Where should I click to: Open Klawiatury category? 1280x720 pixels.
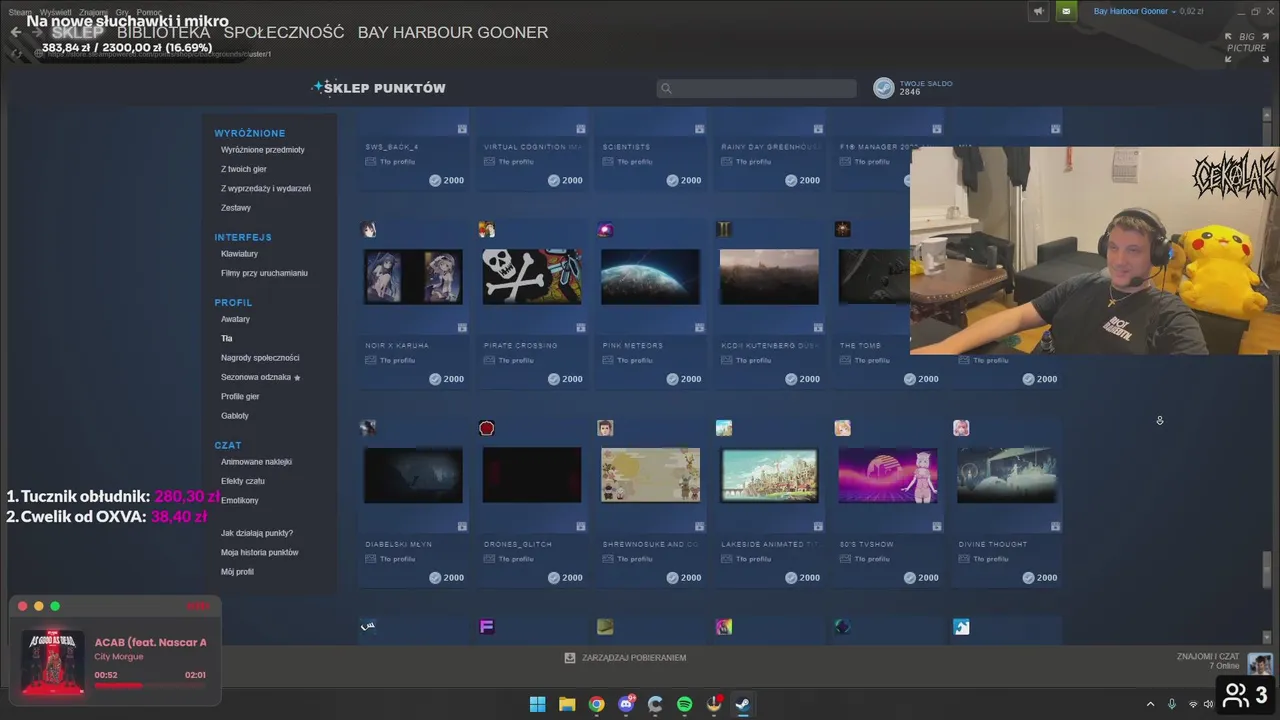click(x=240, y=254)
